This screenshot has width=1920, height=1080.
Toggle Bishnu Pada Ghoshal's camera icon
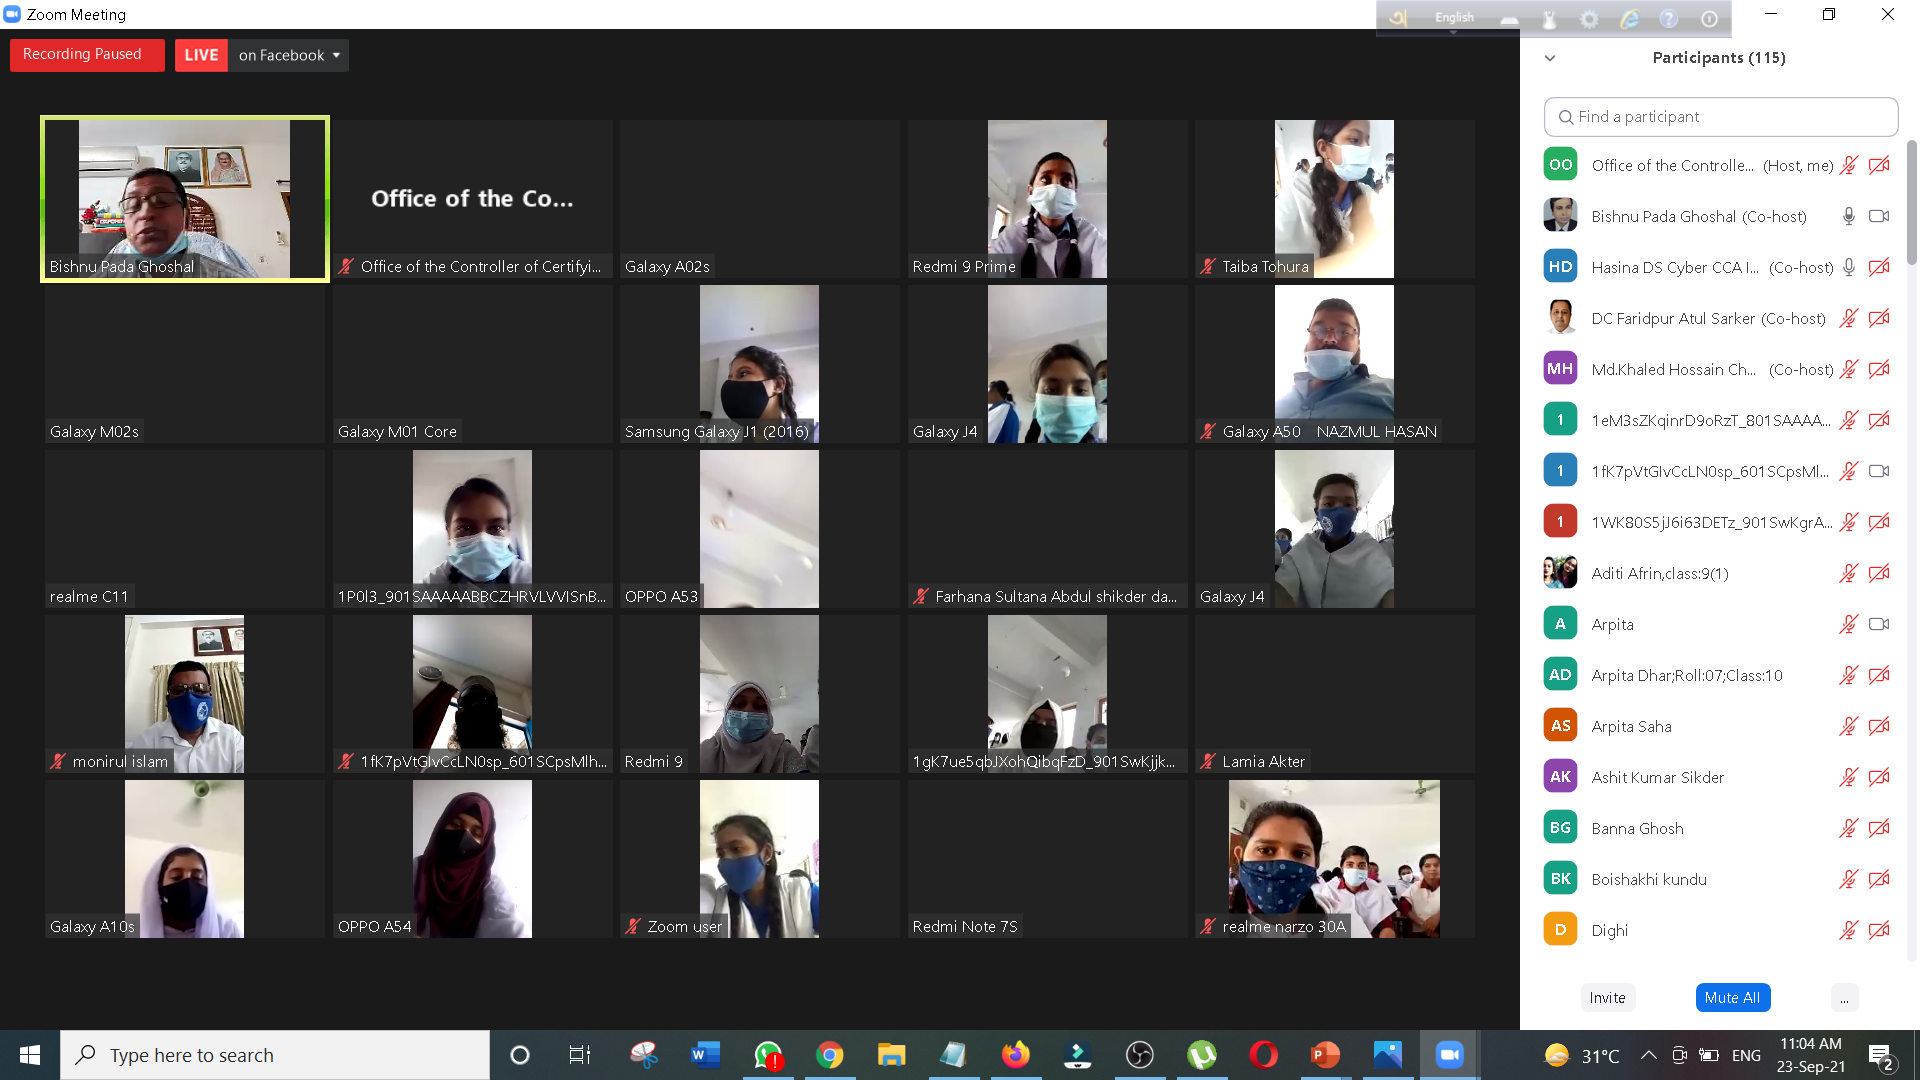(x=1879, y=216)
